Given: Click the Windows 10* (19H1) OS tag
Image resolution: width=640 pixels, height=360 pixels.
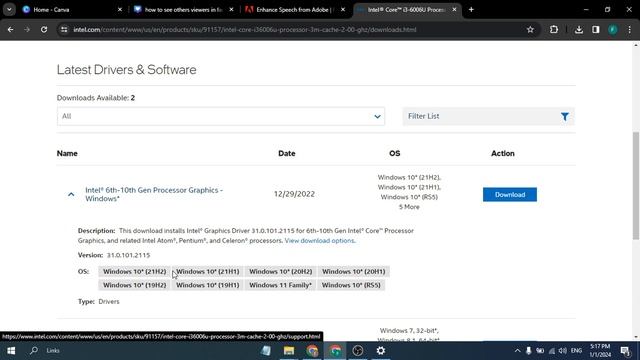Looking at the screenshot, I should coord(208,285).
